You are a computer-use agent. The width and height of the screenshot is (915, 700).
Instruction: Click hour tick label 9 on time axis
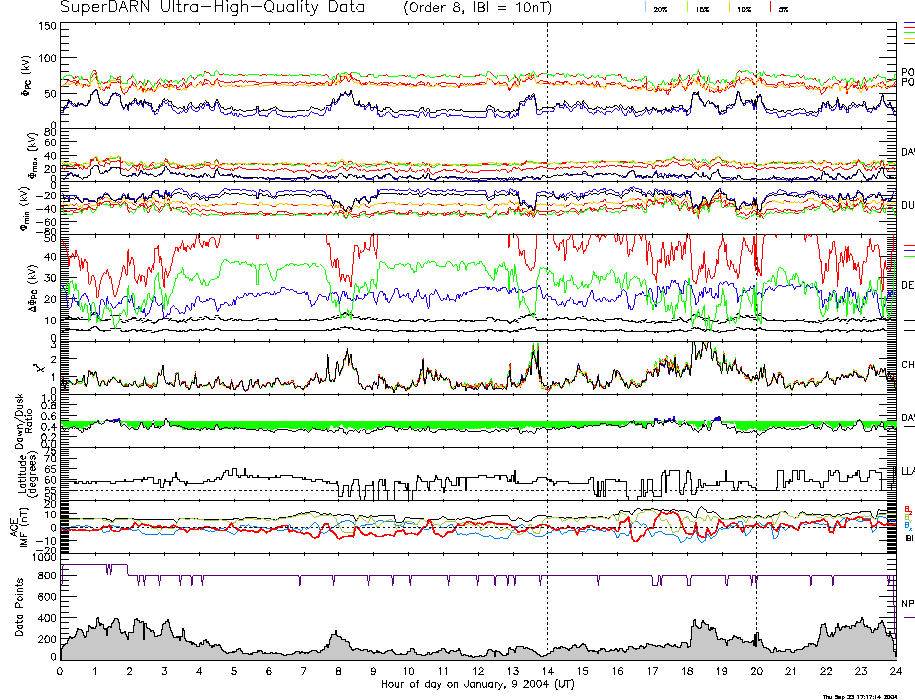(373, 671)
